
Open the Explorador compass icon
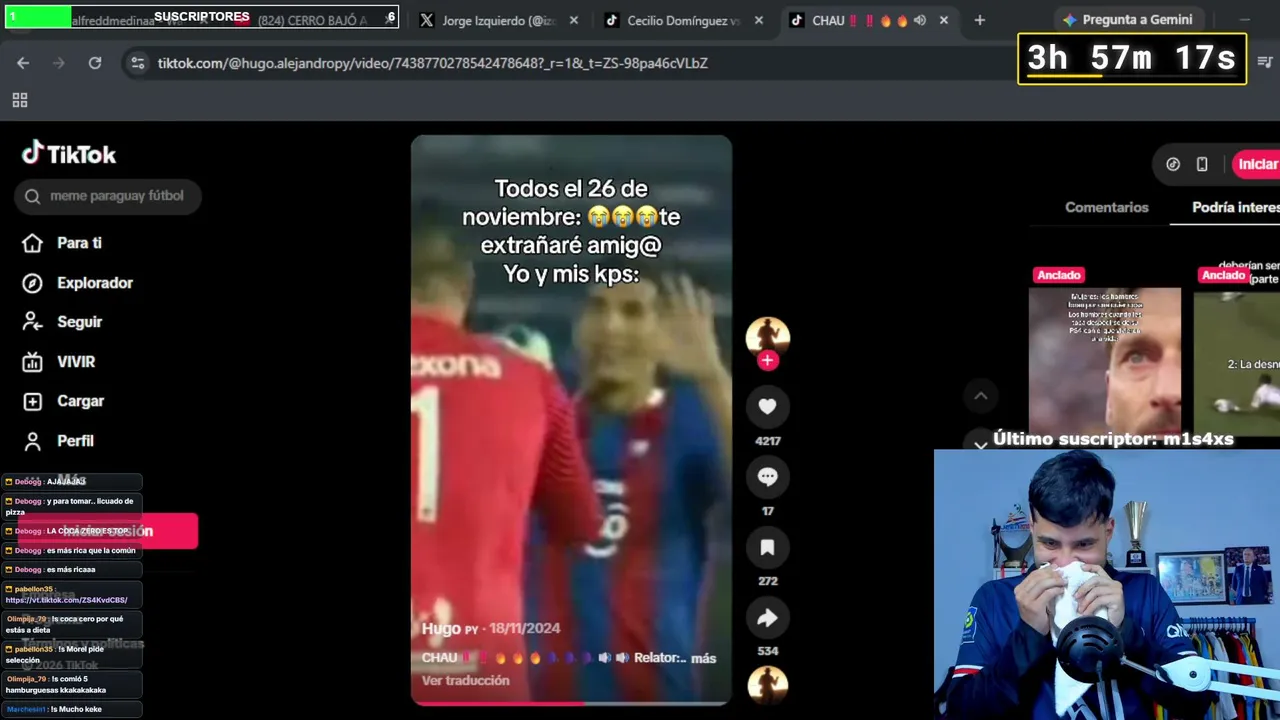tap(33, 283)
